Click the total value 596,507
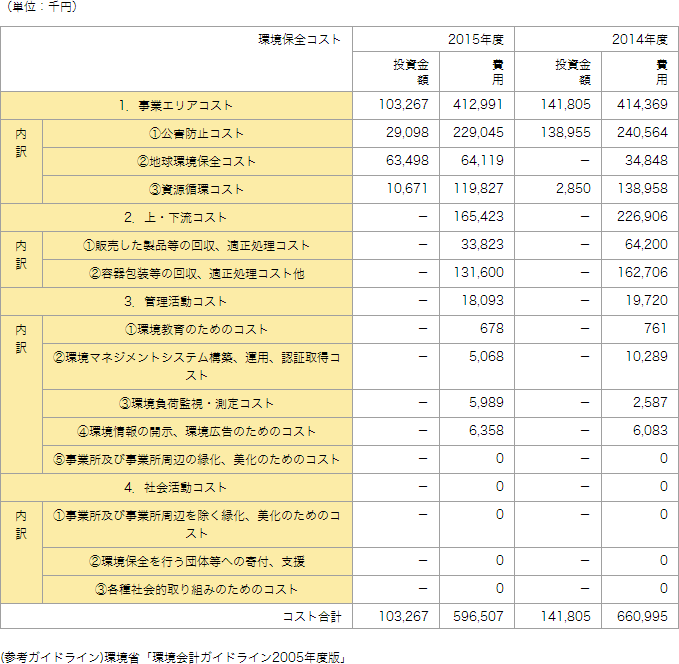Viewport: 679px width, 664px height. click(478, 616)
